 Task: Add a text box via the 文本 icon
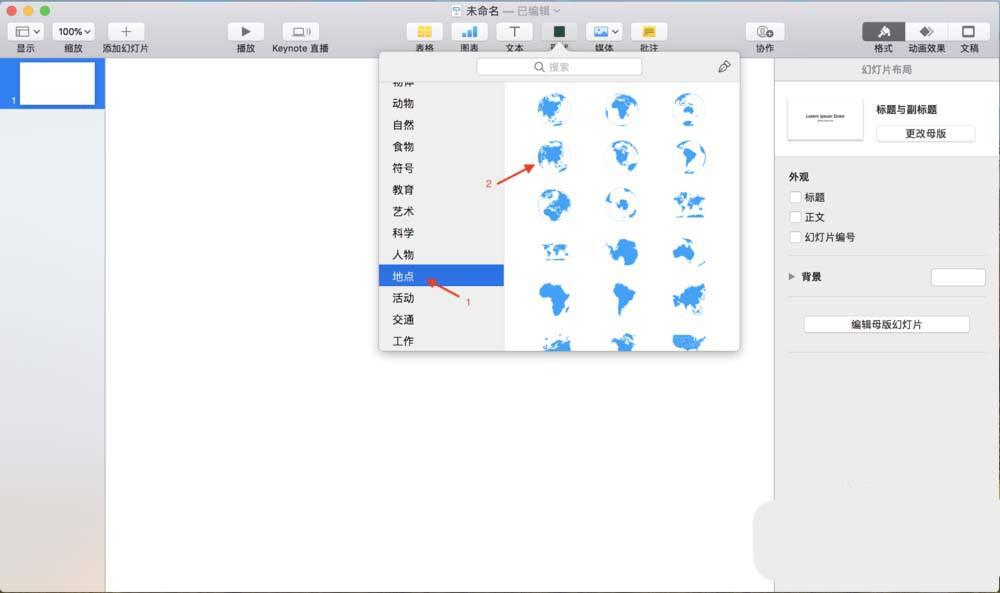click(x=514, y=33)
